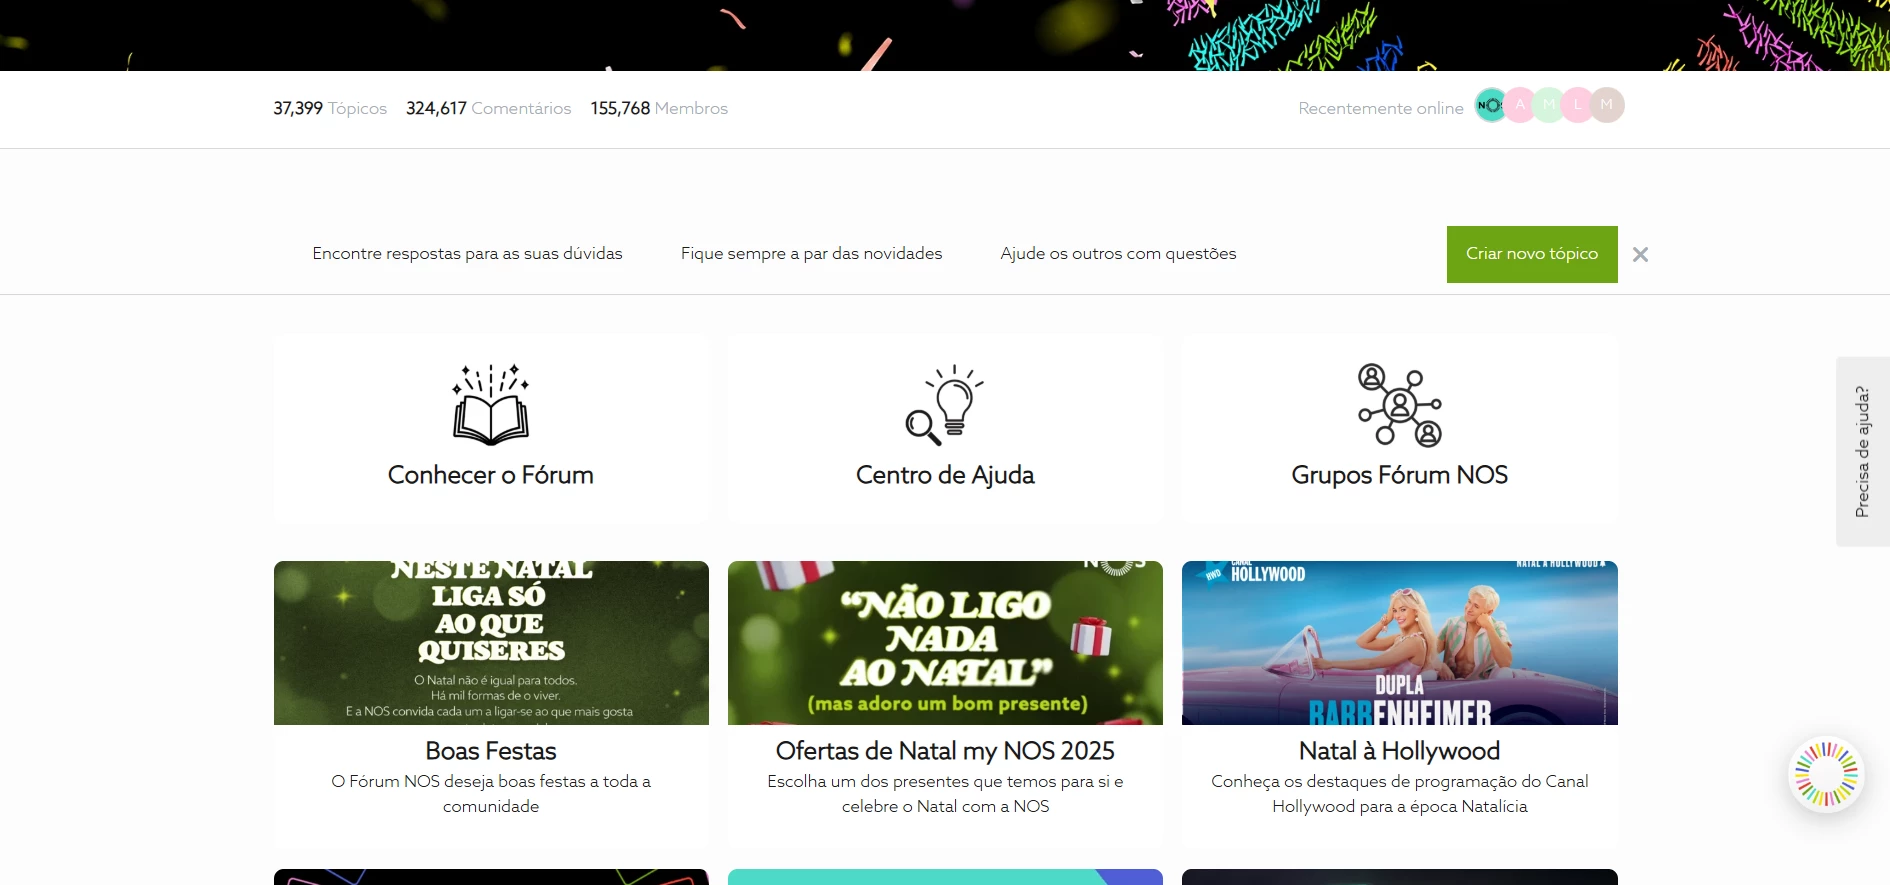This screenshot has height=885, width=1890.
Task: Open the 'Precisa de ajuda?' side tab
Action: (x=1862, y=452)
